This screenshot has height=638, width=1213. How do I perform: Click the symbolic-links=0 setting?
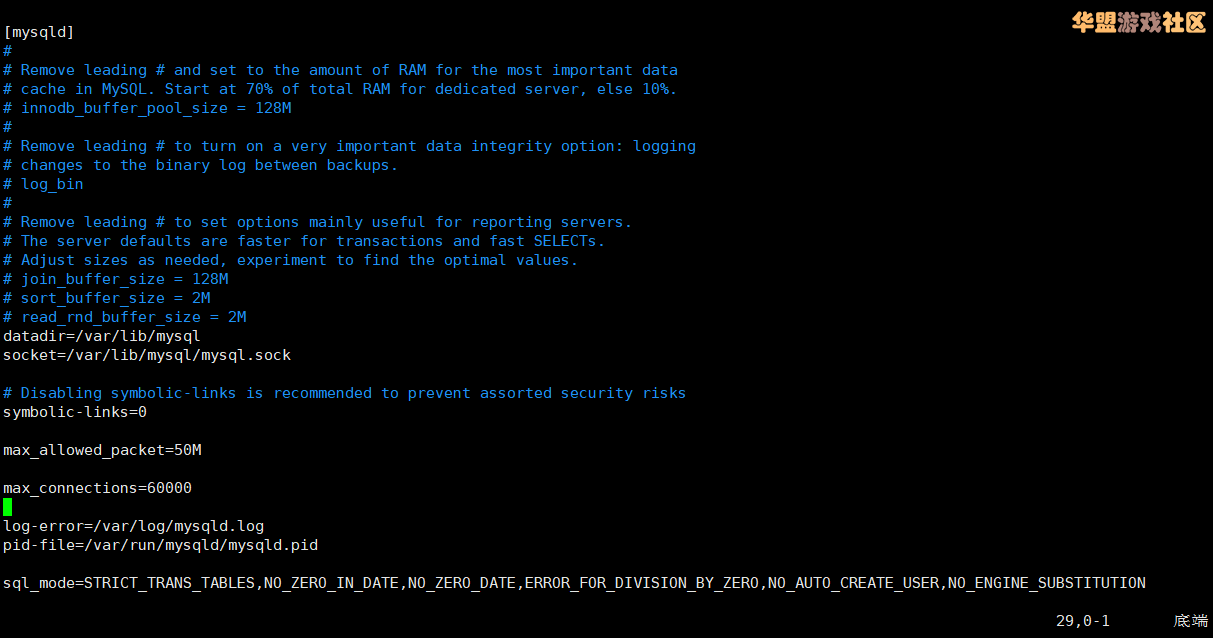click(75, 412)
